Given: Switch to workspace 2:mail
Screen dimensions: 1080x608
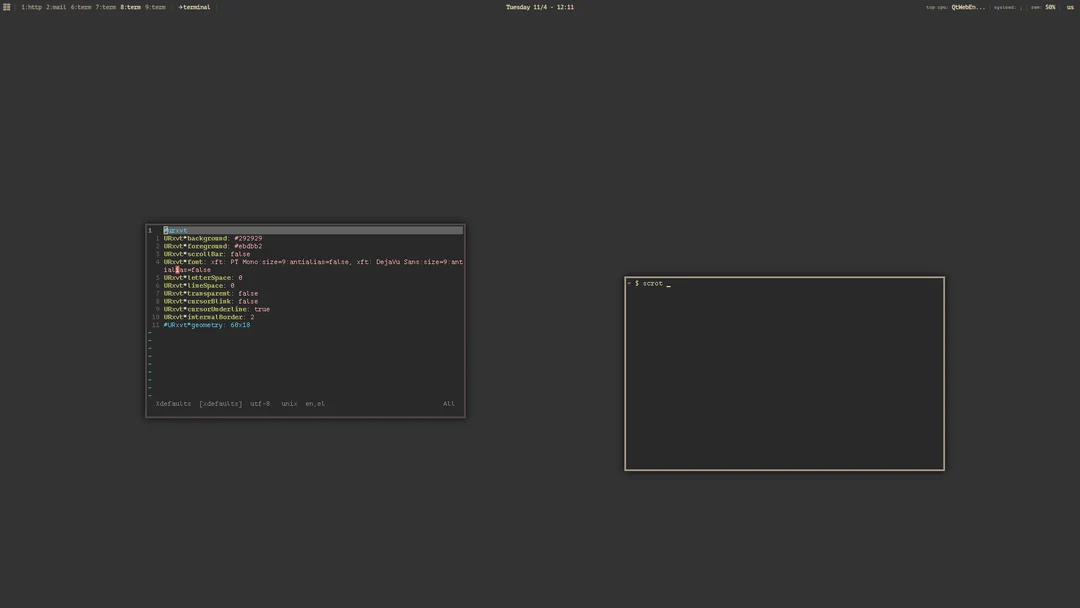Looking at the screenshot, I should pos(58,7).
